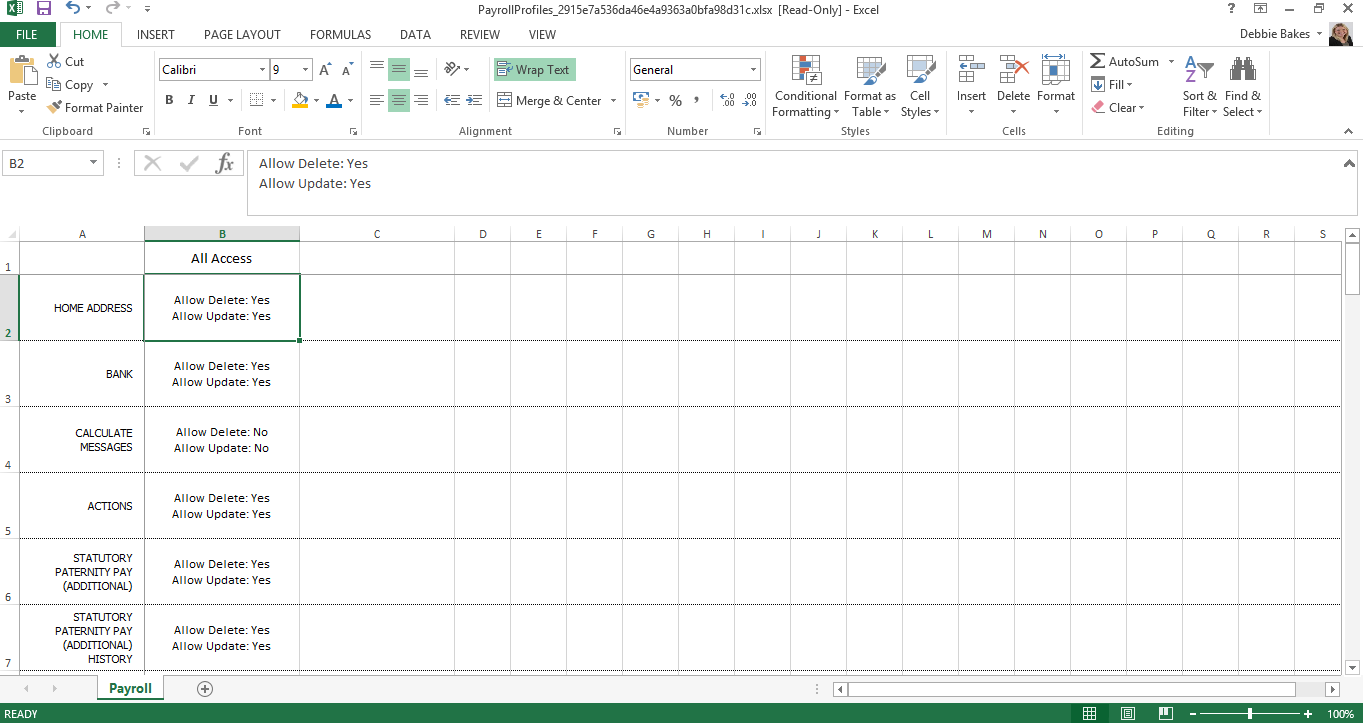The image size is (1363, 723).
Task: Decrease font size
Action: (x=348, y=70)
